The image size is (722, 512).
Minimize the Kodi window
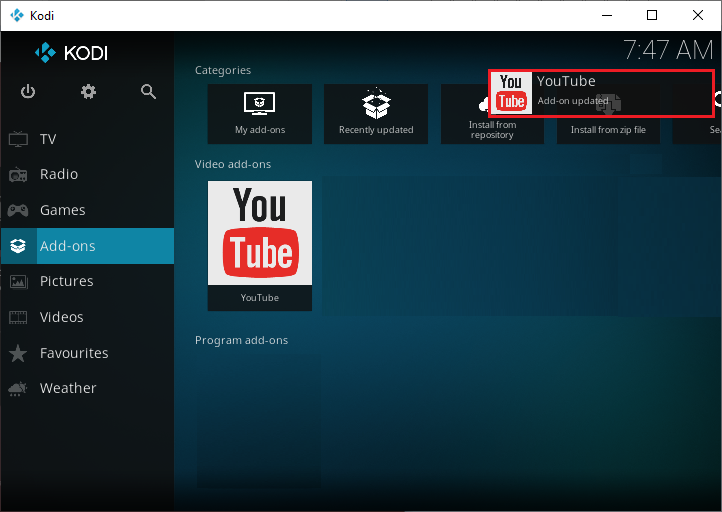(607, 15)
